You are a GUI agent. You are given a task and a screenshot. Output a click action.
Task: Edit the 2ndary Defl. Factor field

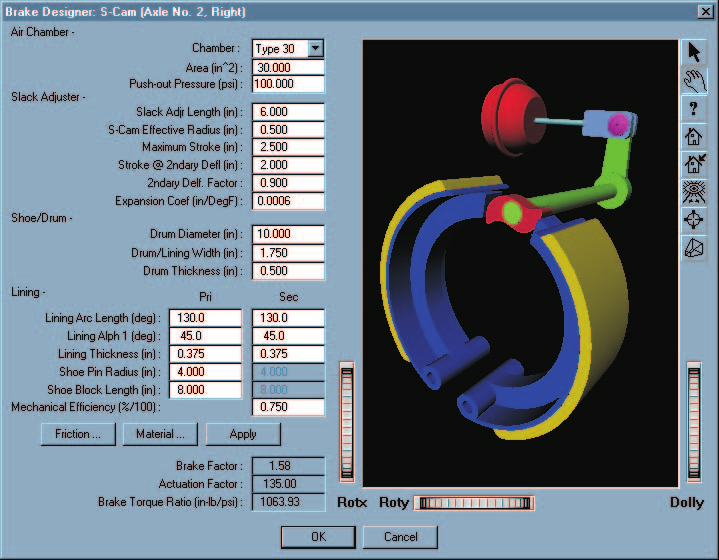point(288,183)
